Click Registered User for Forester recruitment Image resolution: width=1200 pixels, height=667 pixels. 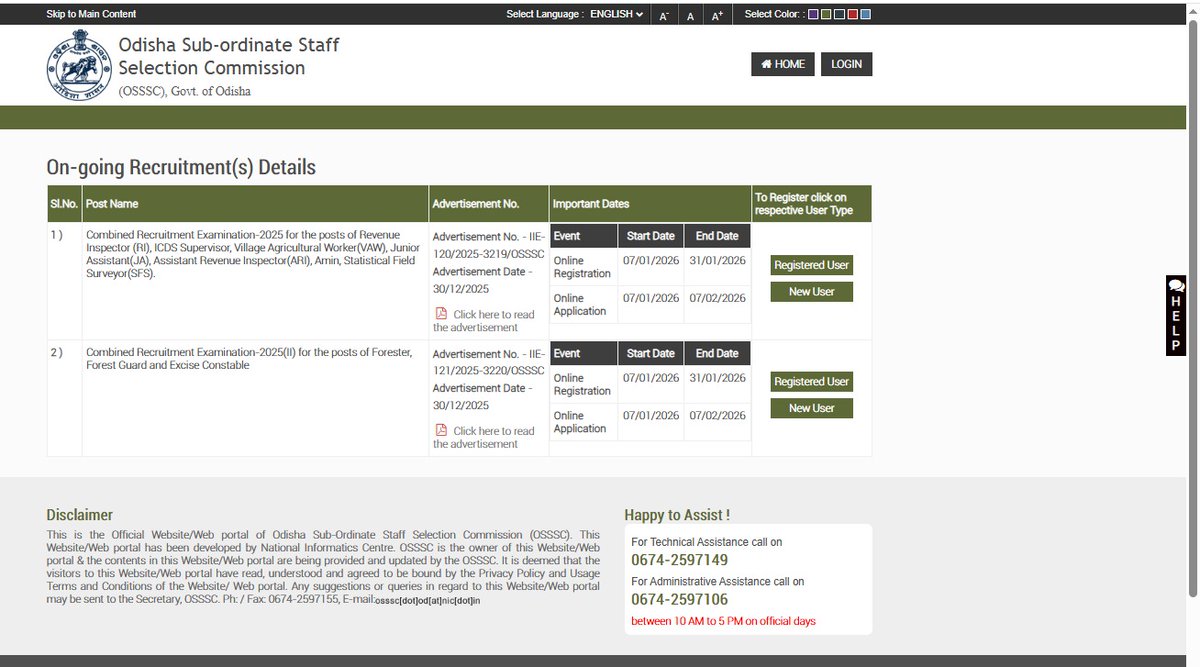pyautogui.click(x=811, y=381)
